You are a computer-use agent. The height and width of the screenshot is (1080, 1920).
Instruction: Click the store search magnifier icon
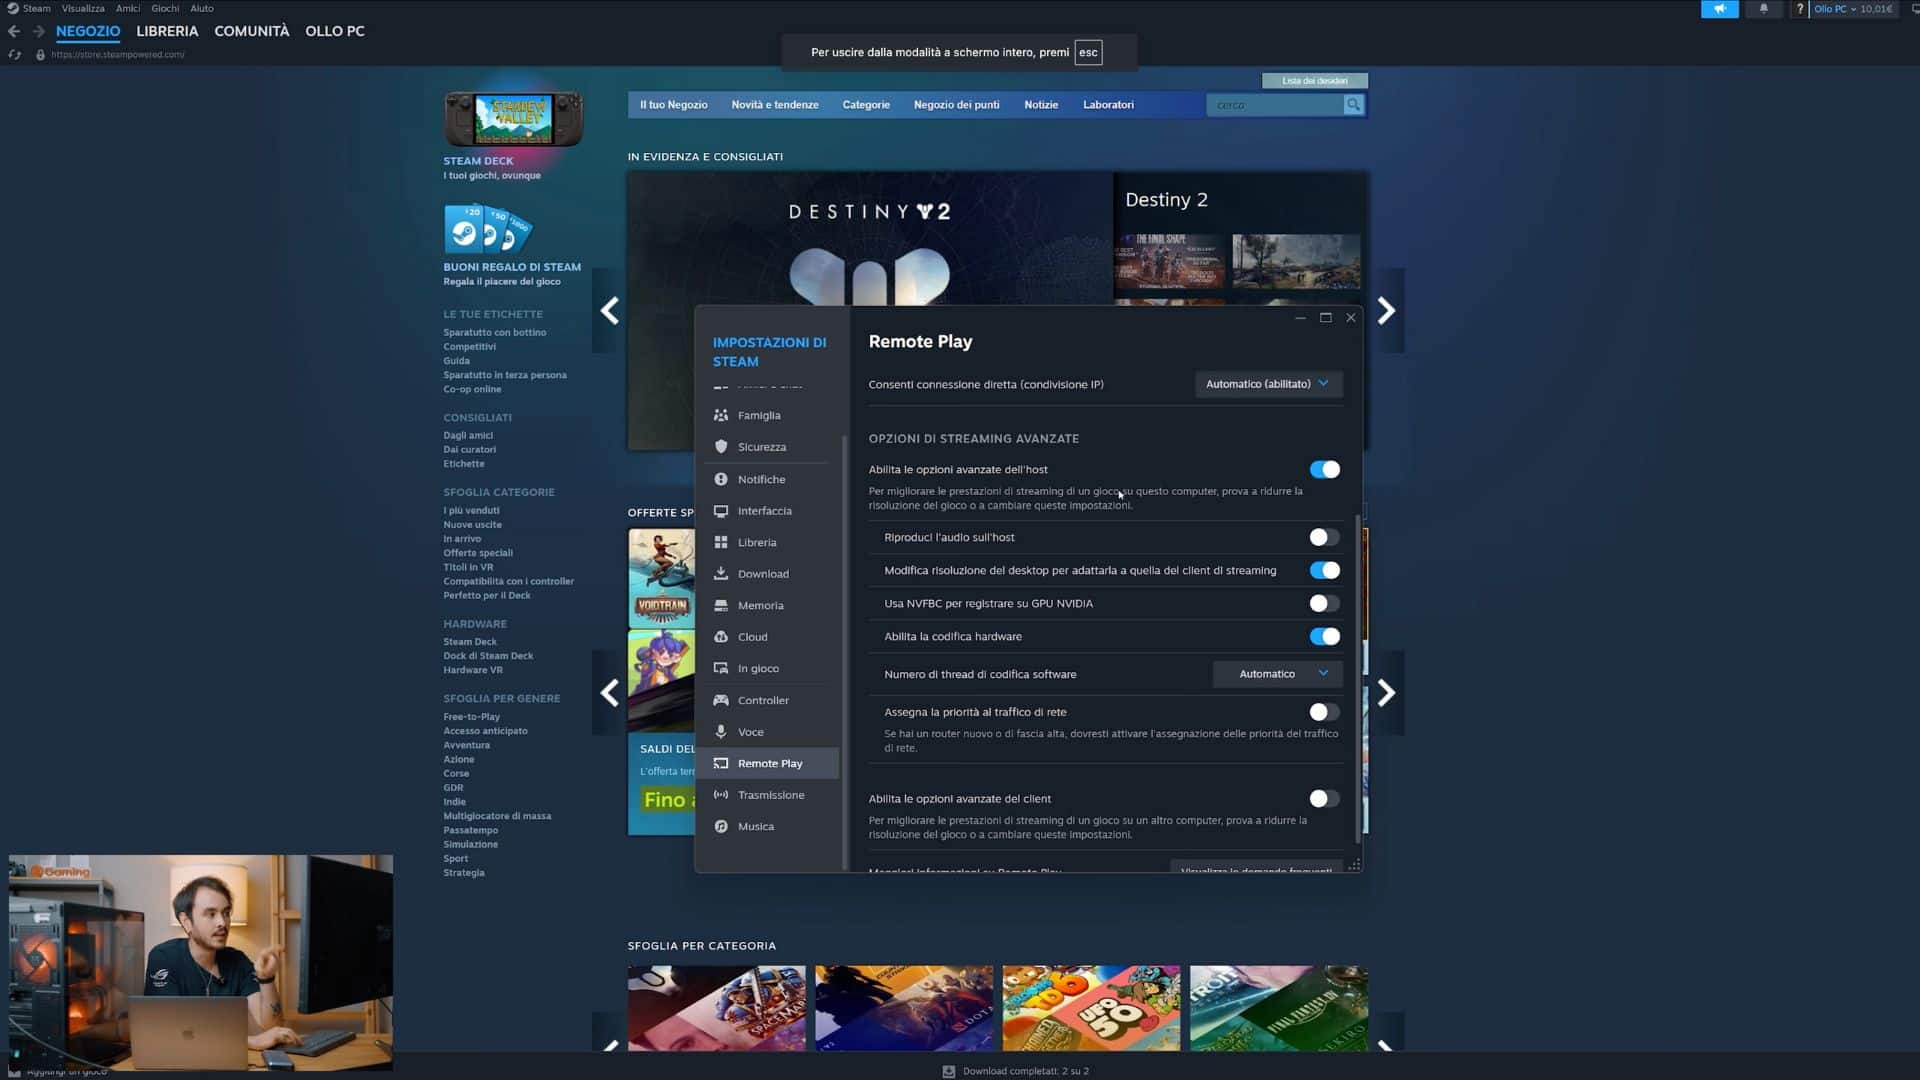tap(1353, 104)
